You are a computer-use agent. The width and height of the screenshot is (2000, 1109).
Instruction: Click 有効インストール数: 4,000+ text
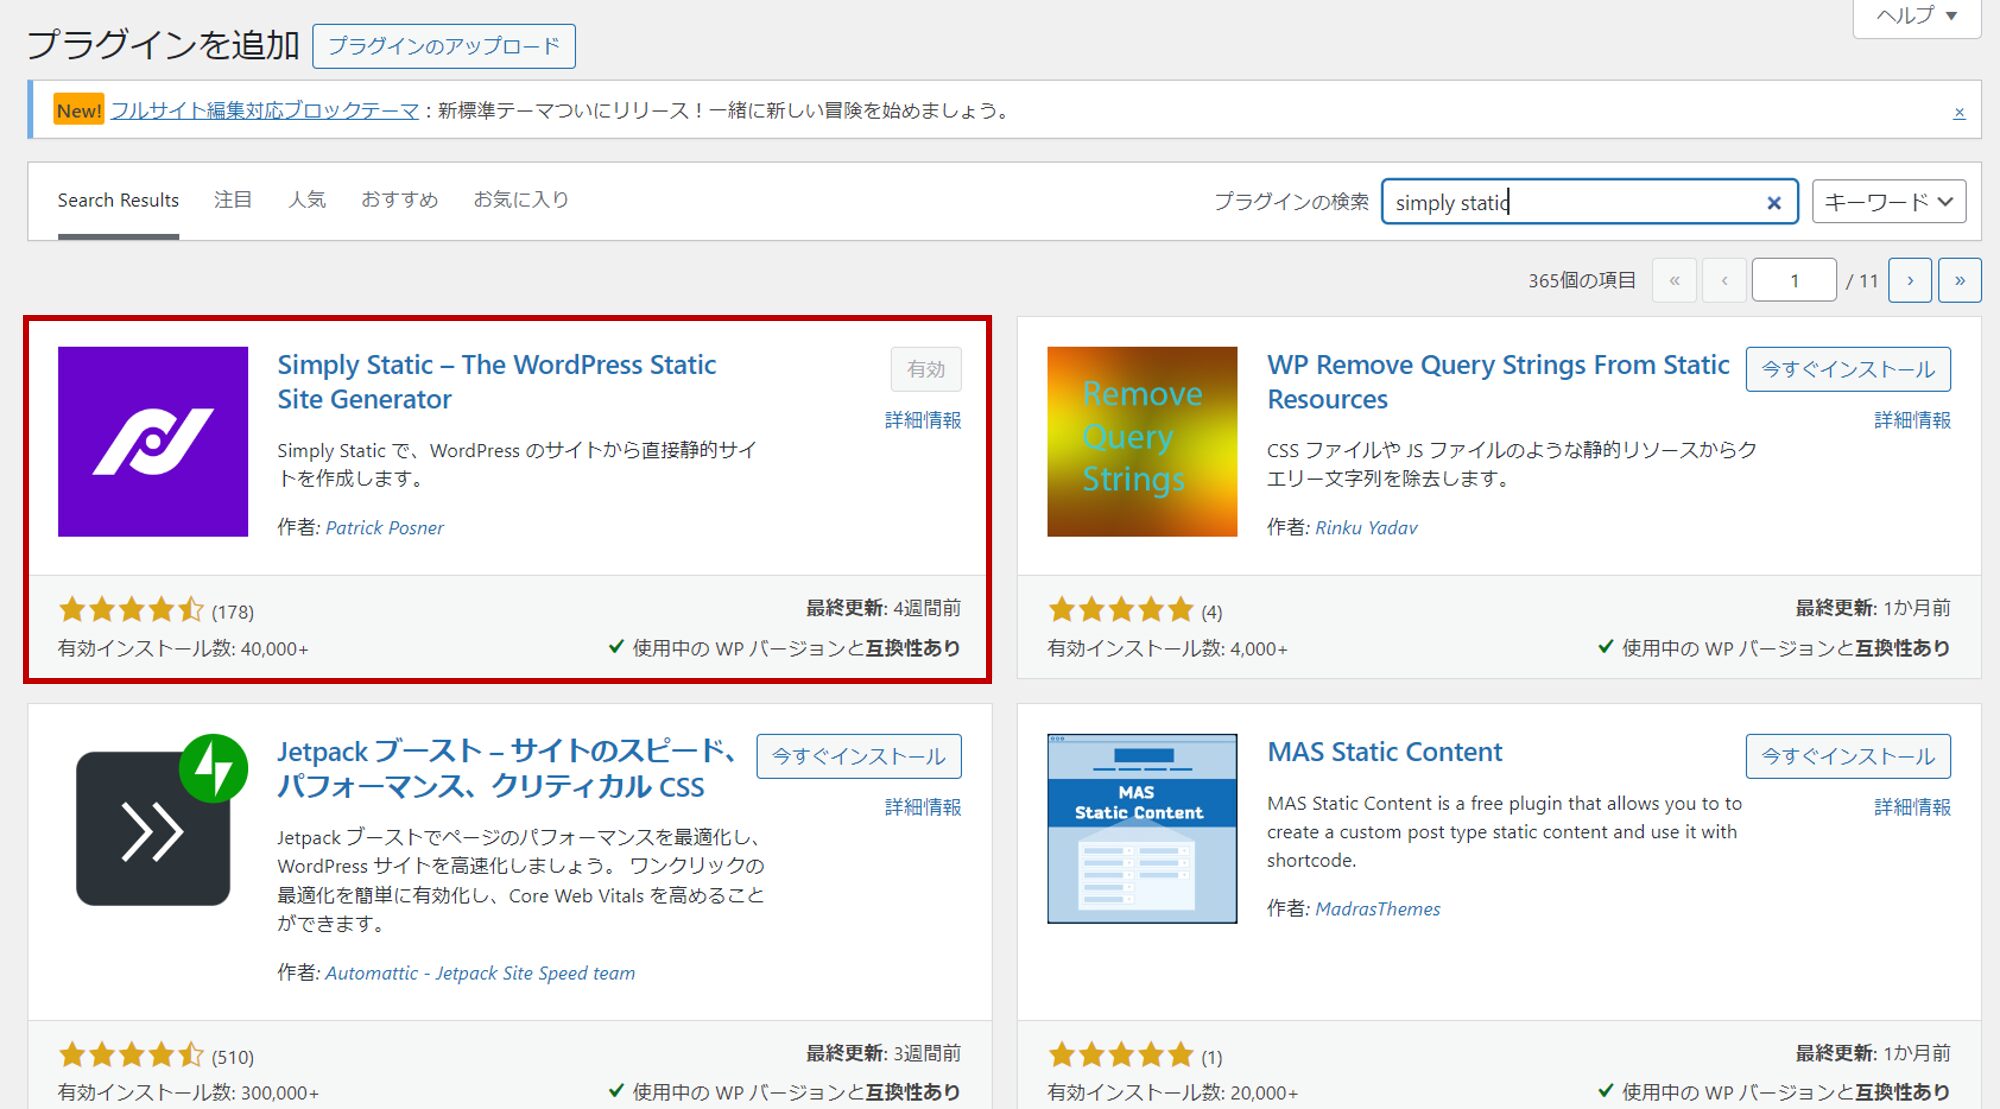(x=1167, y=649)
